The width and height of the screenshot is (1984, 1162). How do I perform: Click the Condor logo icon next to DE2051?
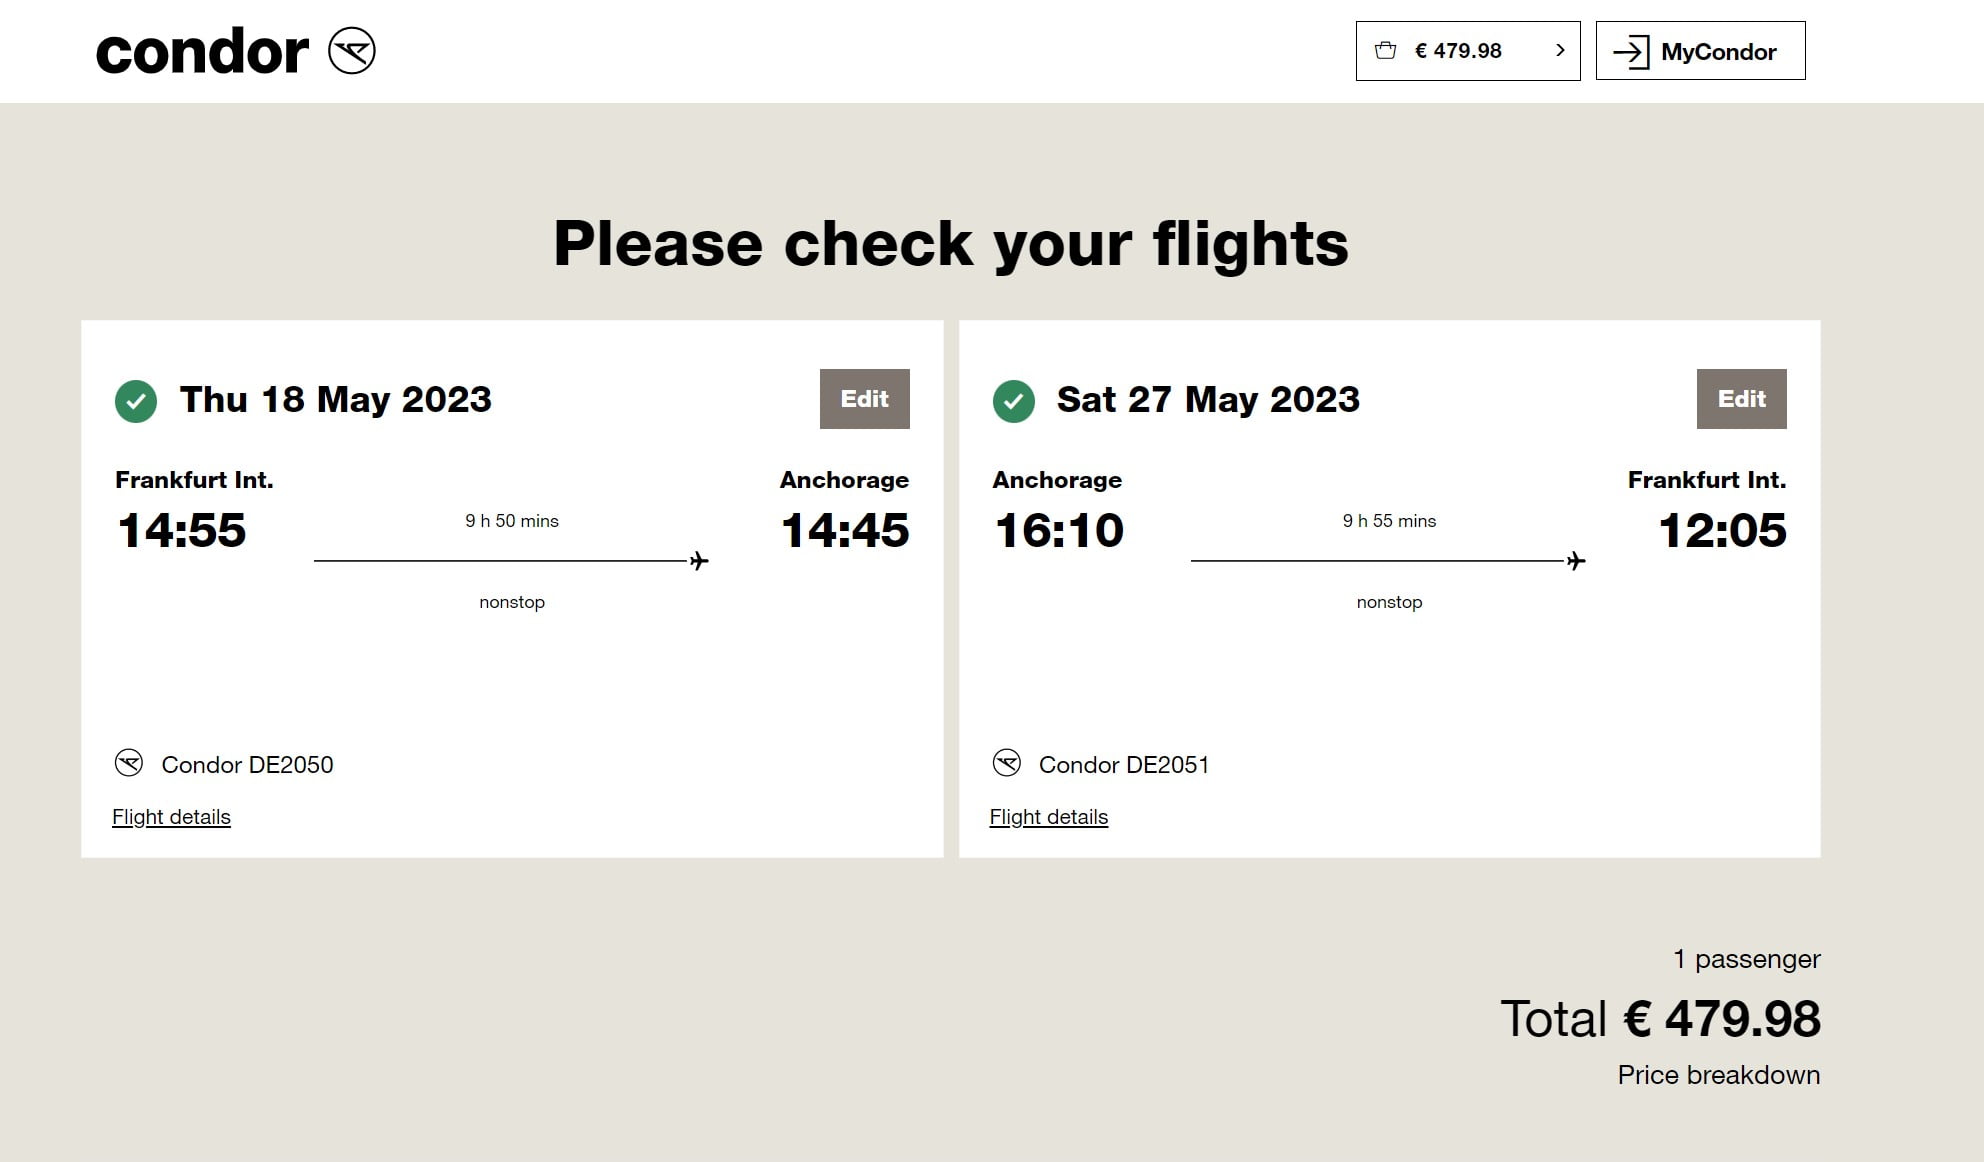click(1006, 764)
